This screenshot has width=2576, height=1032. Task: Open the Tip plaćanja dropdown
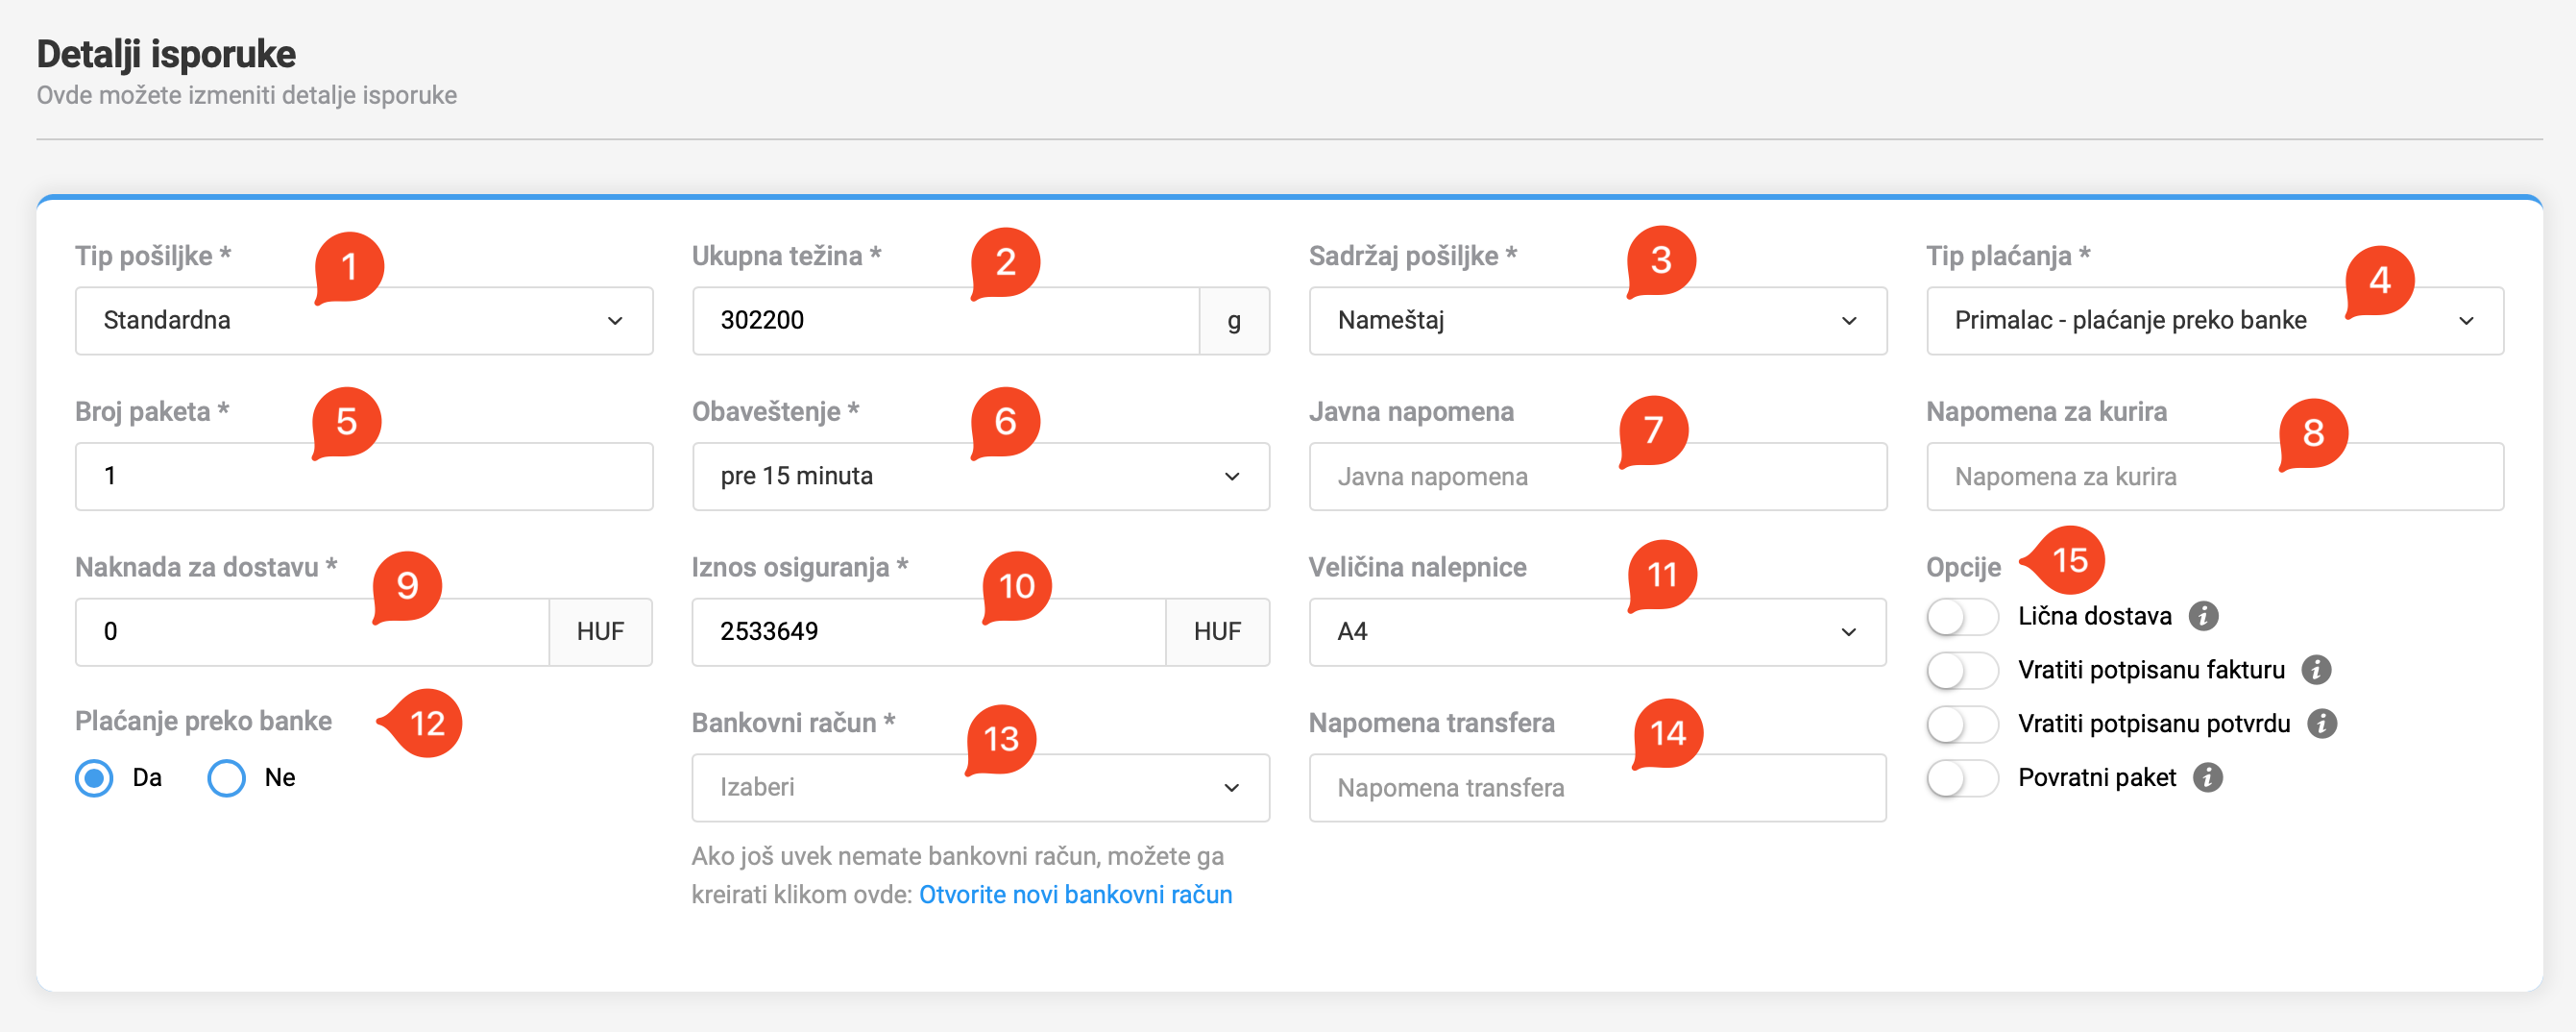(x=2214, y=321)
